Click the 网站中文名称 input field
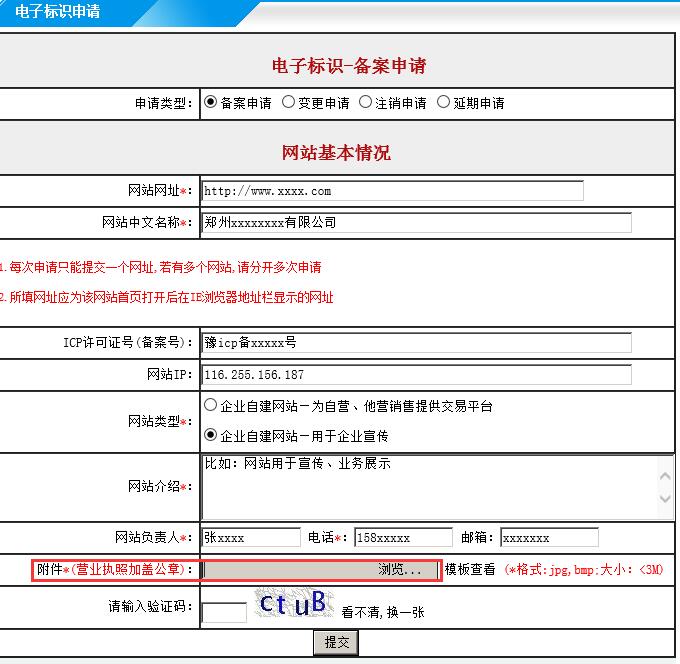The image size is (680, 664). (416, 222)
